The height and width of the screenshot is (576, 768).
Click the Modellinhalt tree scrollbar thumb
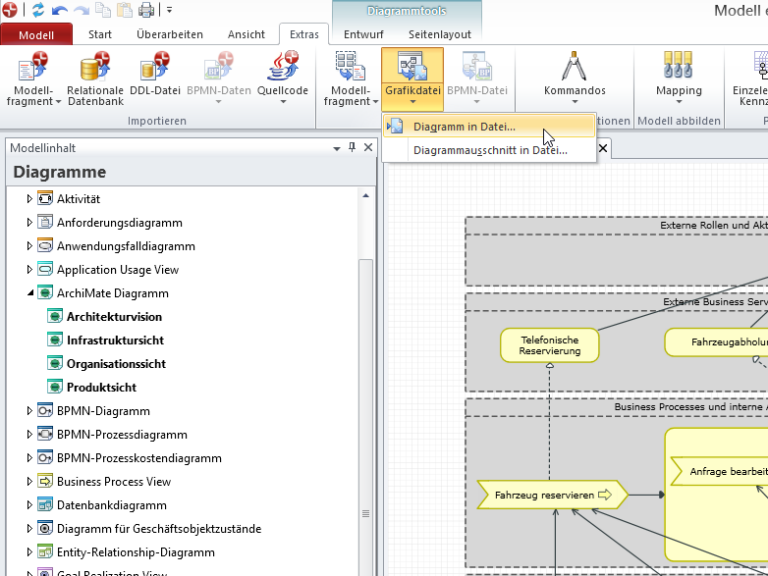(365, 416)
